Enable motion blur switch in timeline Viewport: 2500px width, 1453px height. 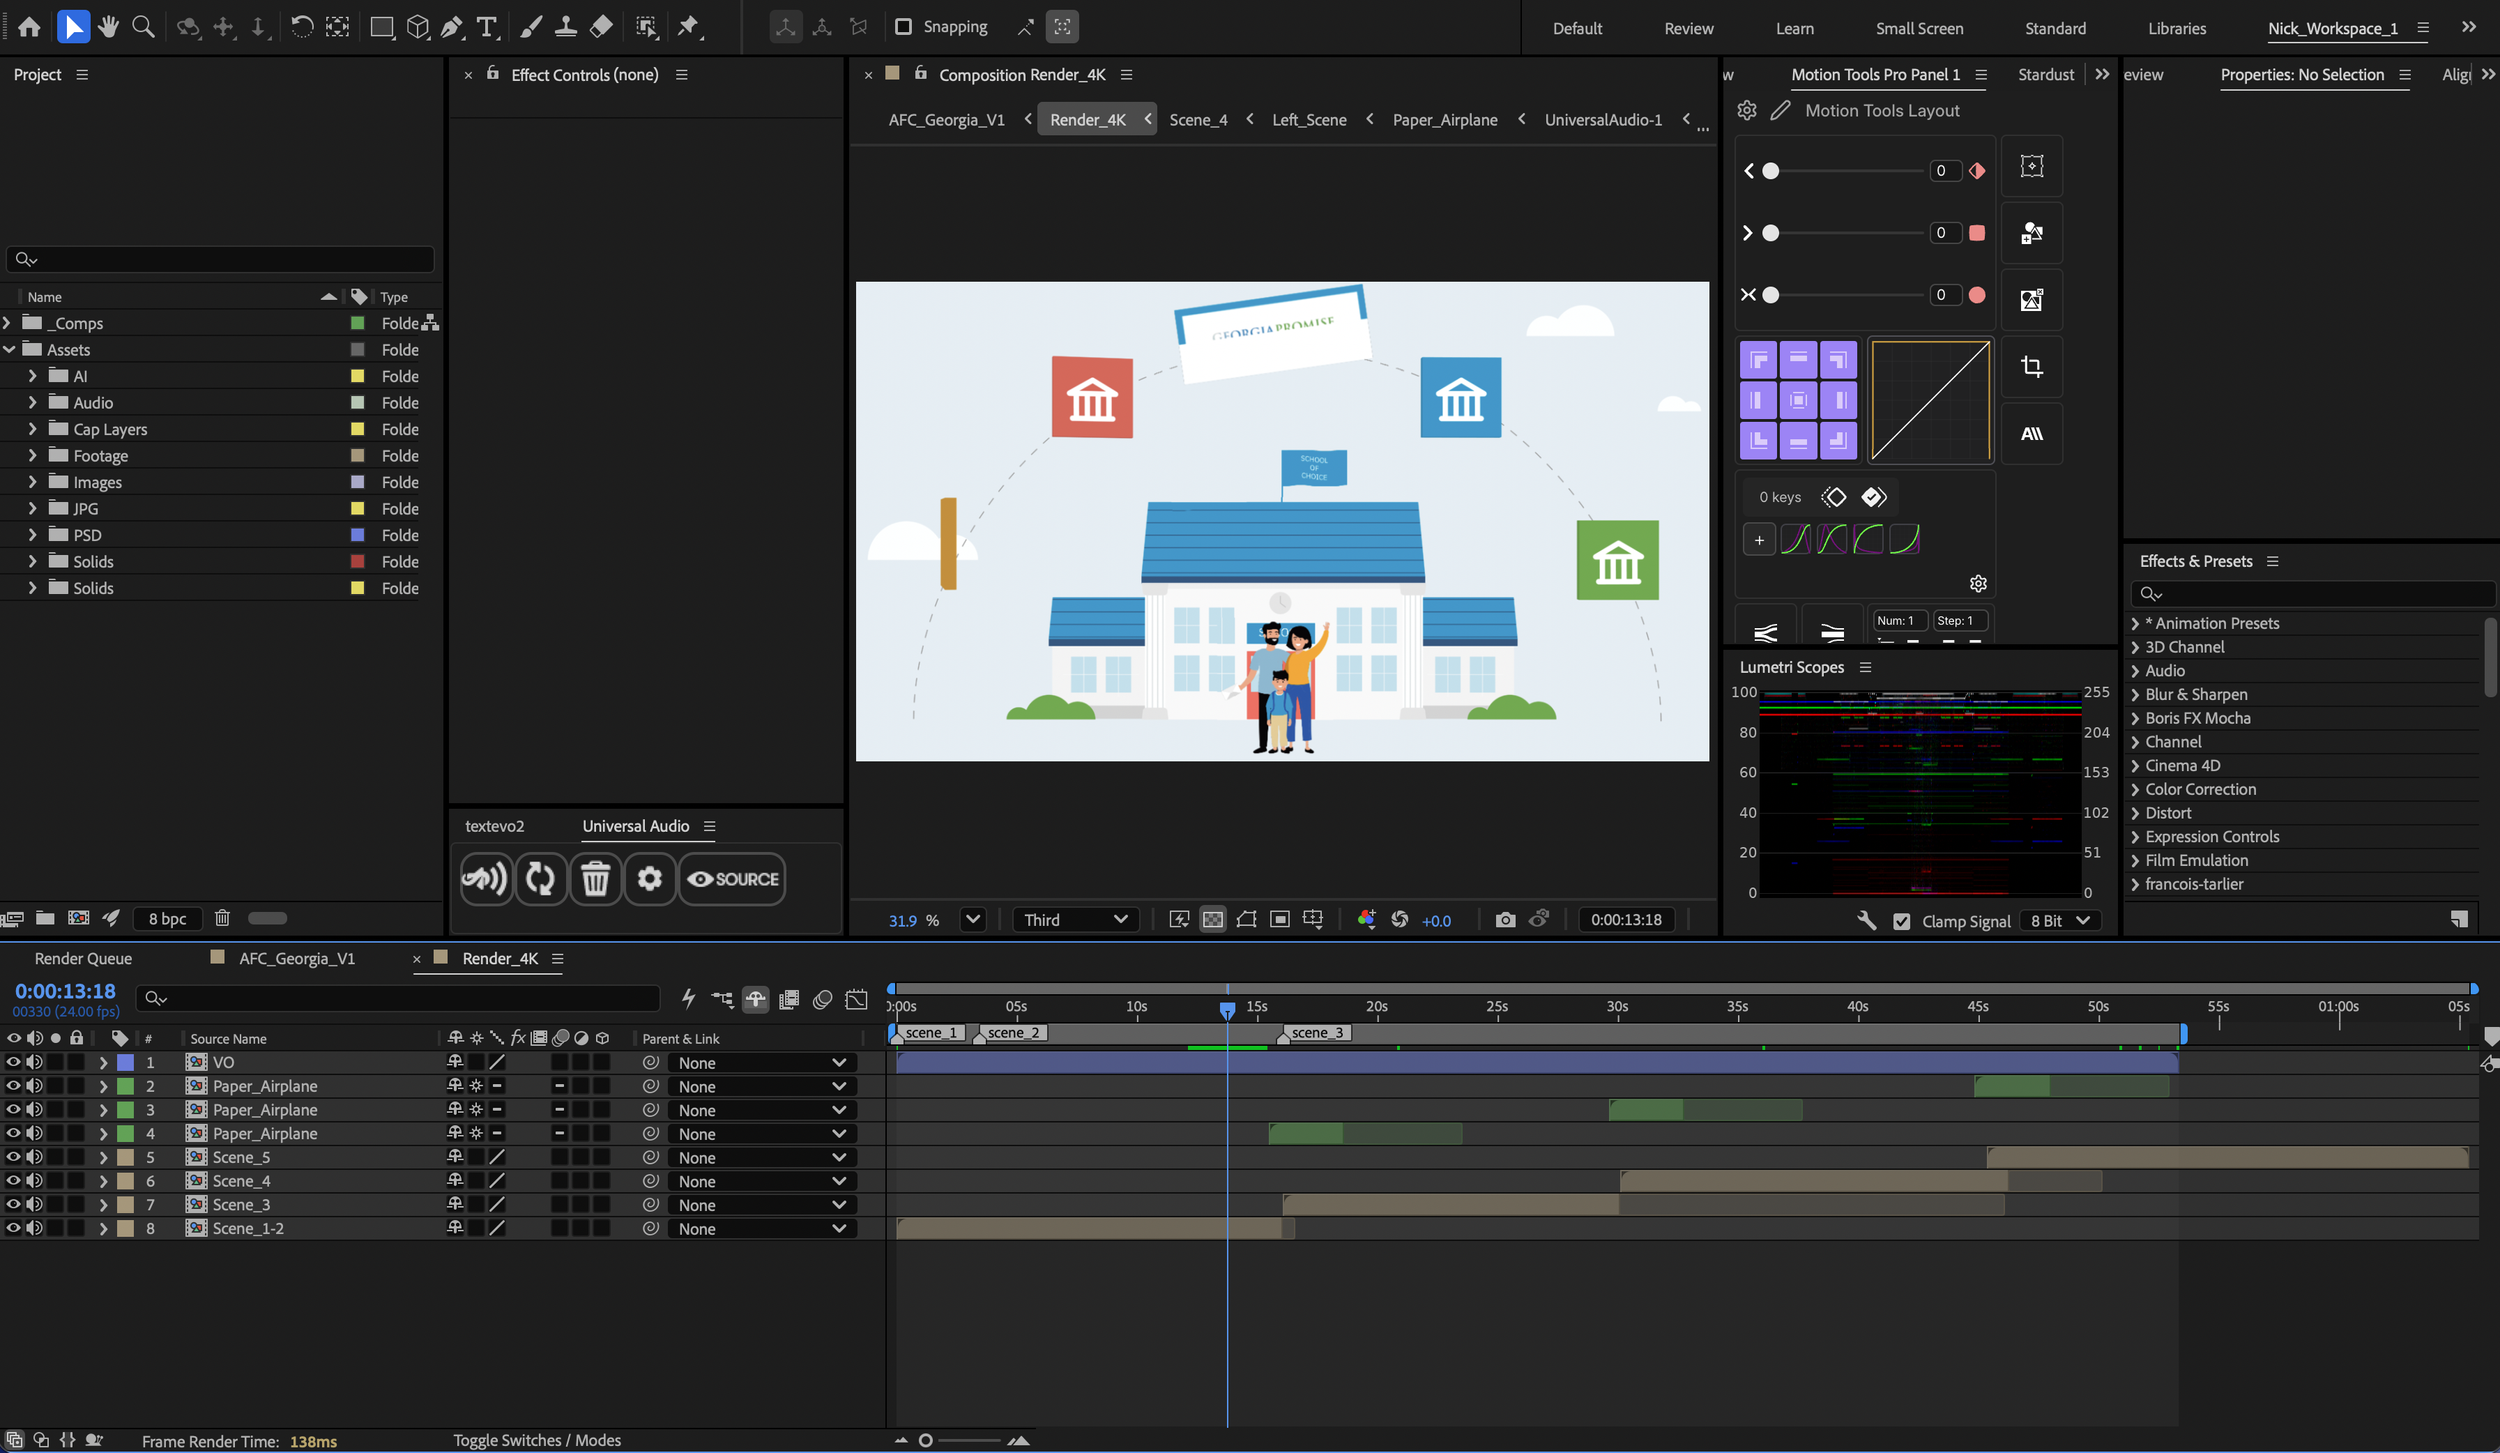pyautogui.click(x=823, y=998)
